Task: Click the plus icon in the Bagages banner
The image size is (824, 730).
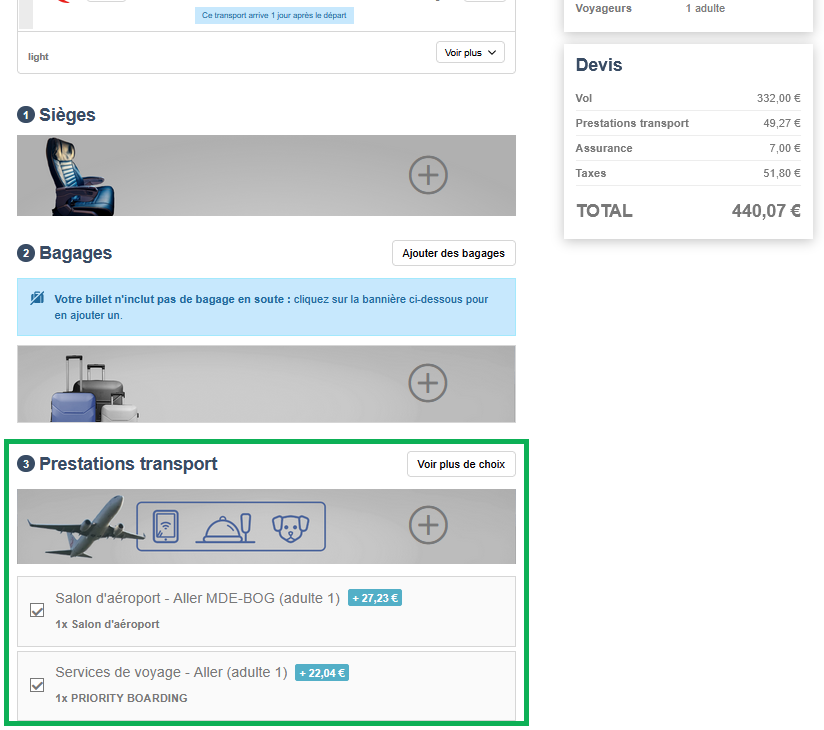Action: point(428,383)
